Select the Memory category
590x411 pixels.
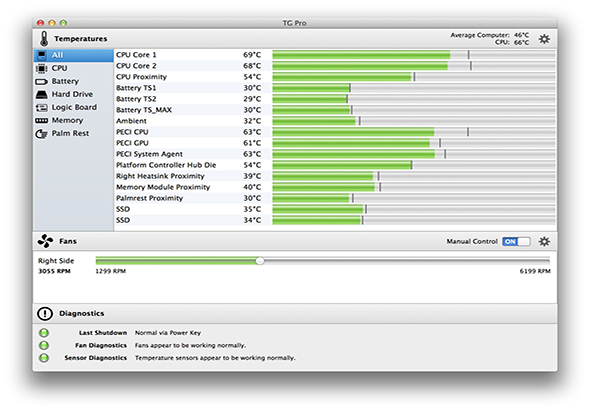74,120
